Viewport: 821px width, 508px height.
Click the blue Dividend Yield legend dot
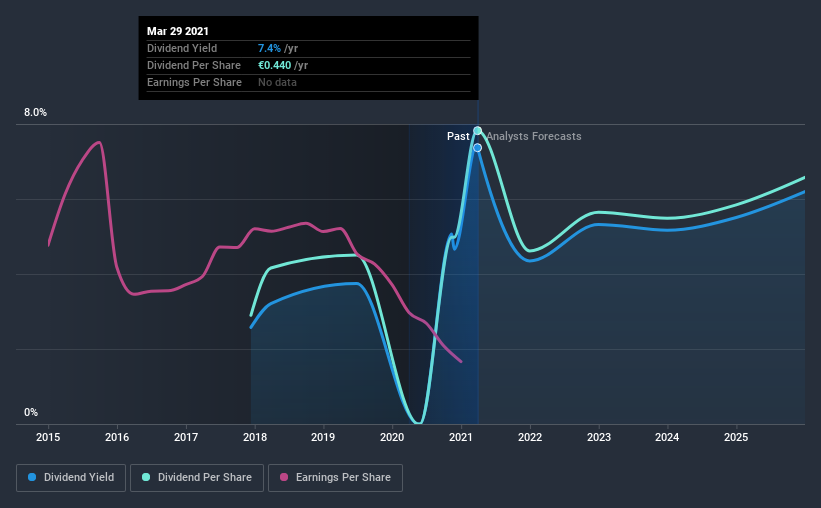pos(32,477)
